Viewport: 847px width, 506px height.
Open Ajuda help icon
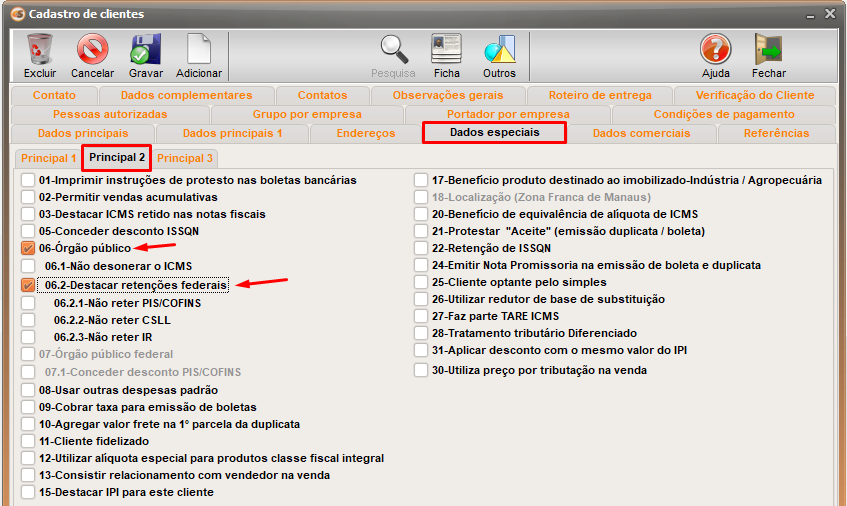click(715, 50)
